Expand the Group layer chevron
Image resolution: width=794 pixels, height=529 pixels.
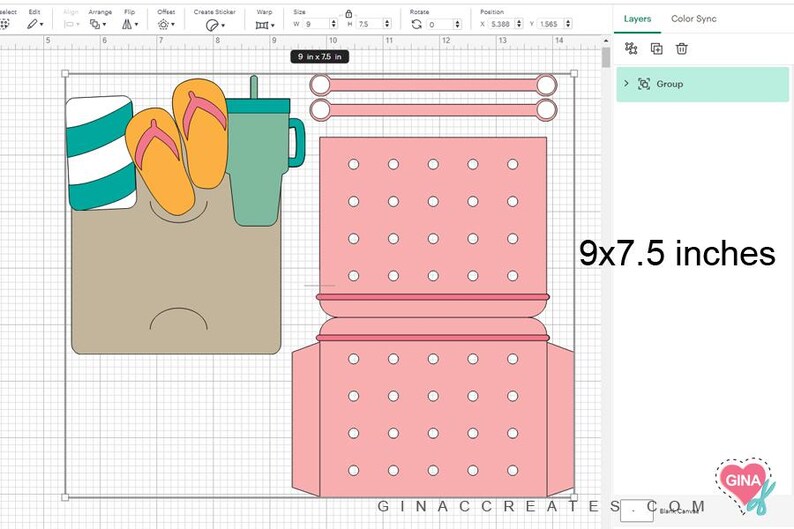(626, 84)
